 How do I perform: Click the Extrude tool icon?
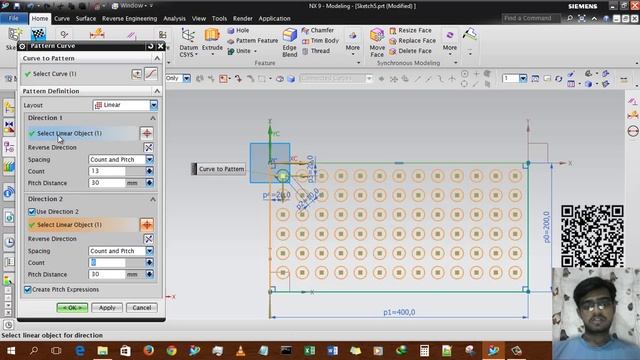(x=212, y=35)
